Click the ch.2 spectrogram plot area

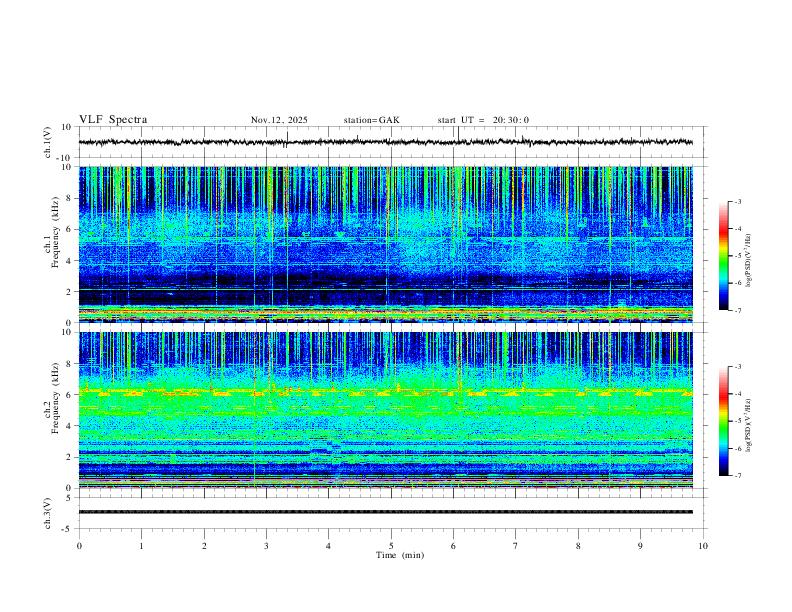click(385, 410)
